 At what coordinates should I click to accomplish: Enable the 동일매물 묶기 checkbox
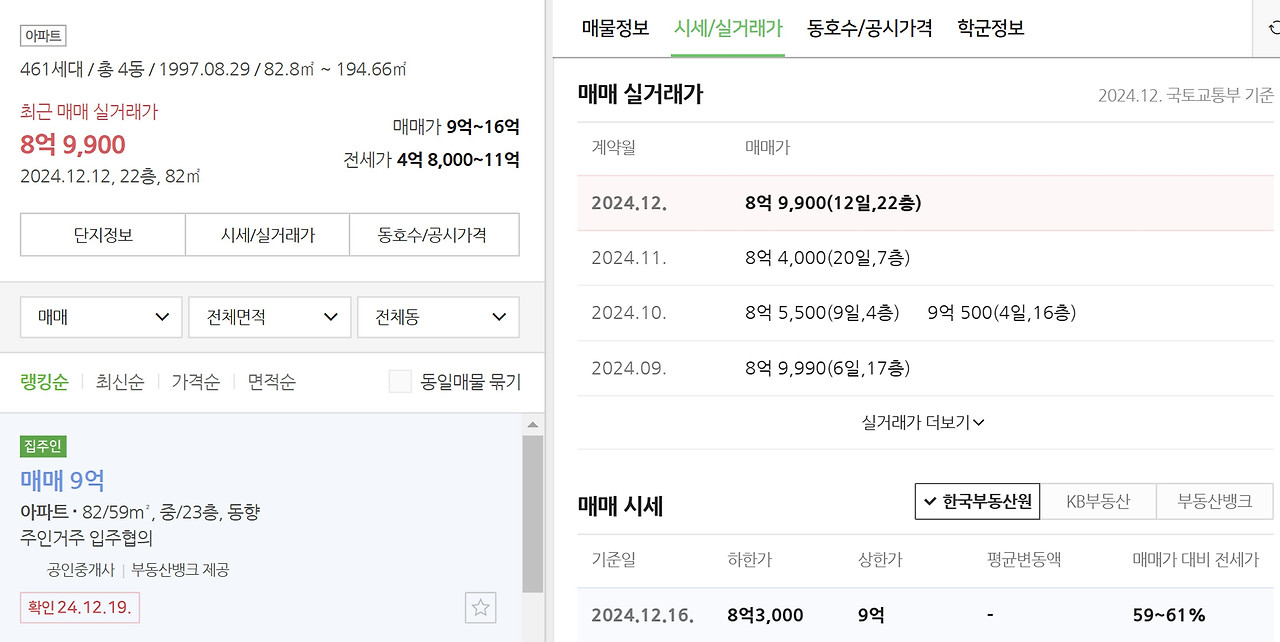(x=400, y=381)
